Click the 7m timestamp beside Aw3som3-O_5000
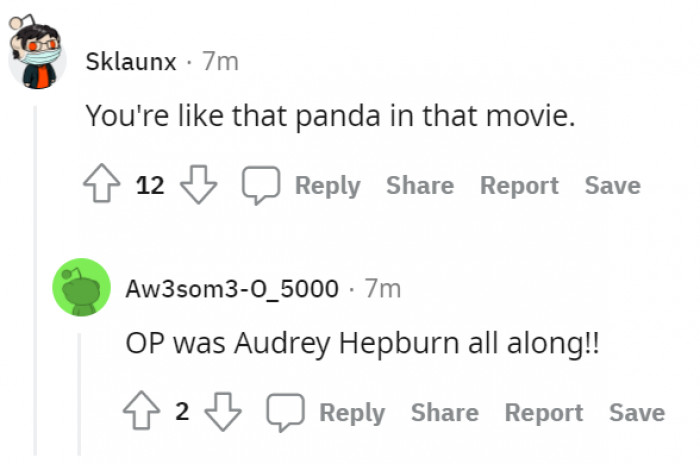 click(383, 289)
